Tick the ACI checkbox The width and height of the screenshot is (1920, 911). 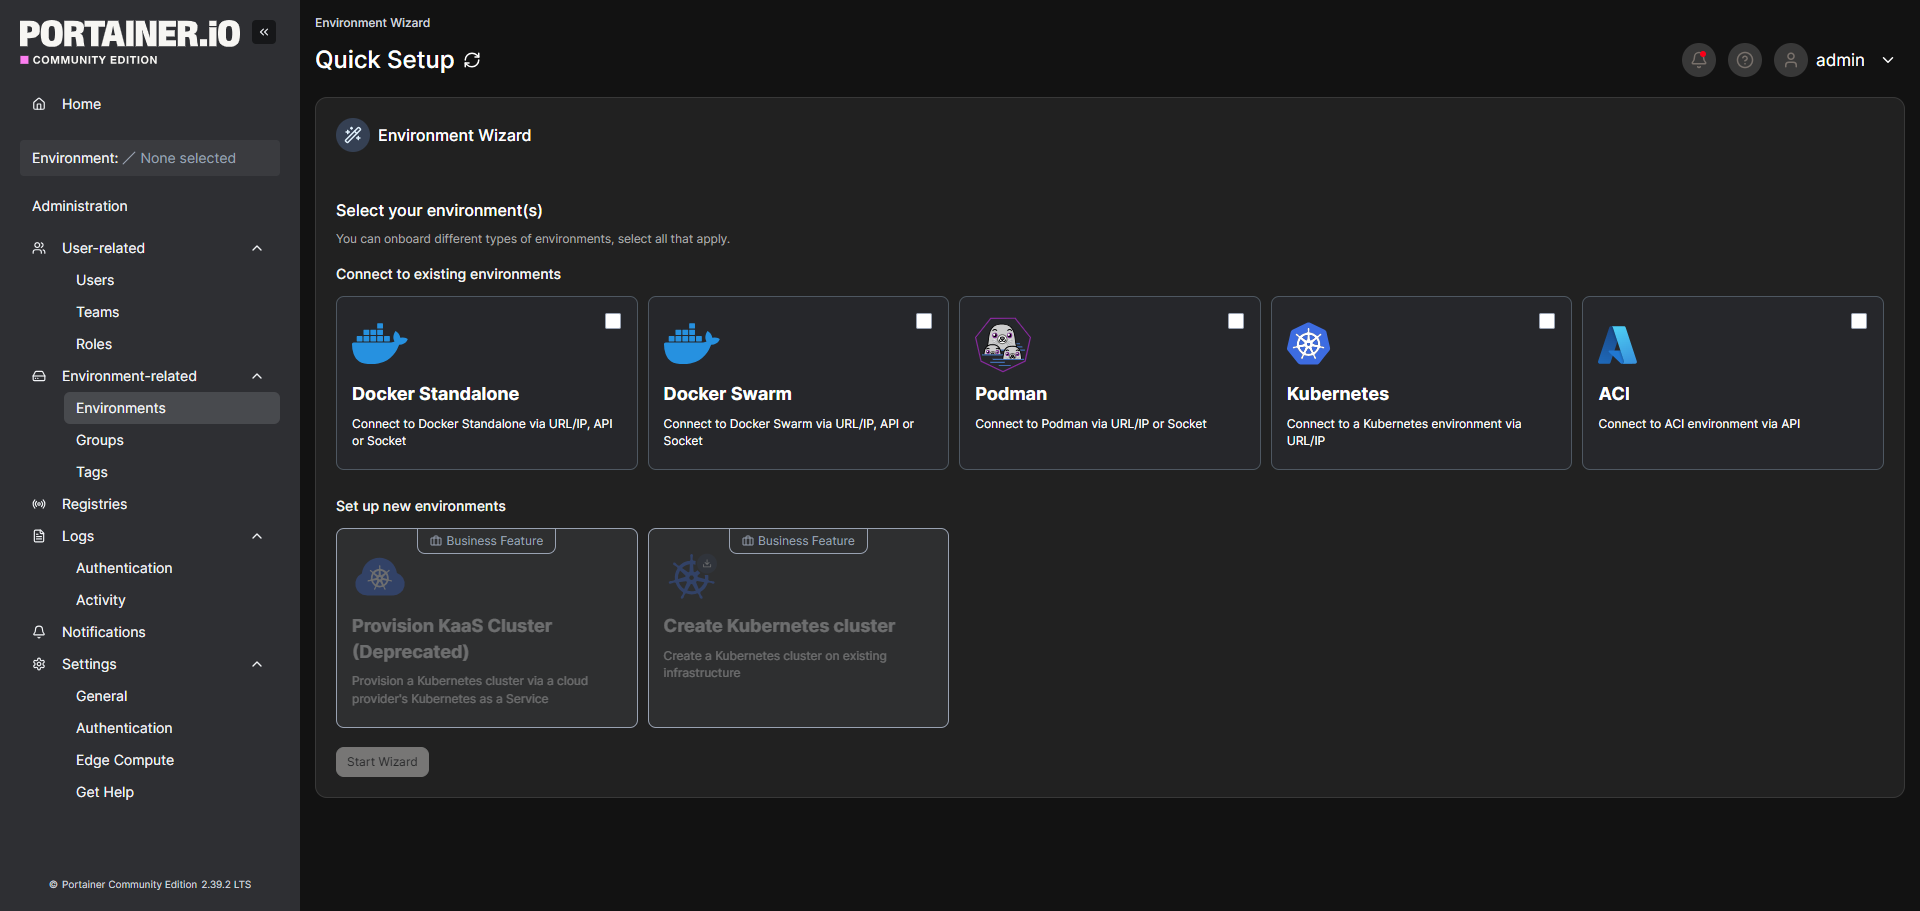coord(1859,321)
